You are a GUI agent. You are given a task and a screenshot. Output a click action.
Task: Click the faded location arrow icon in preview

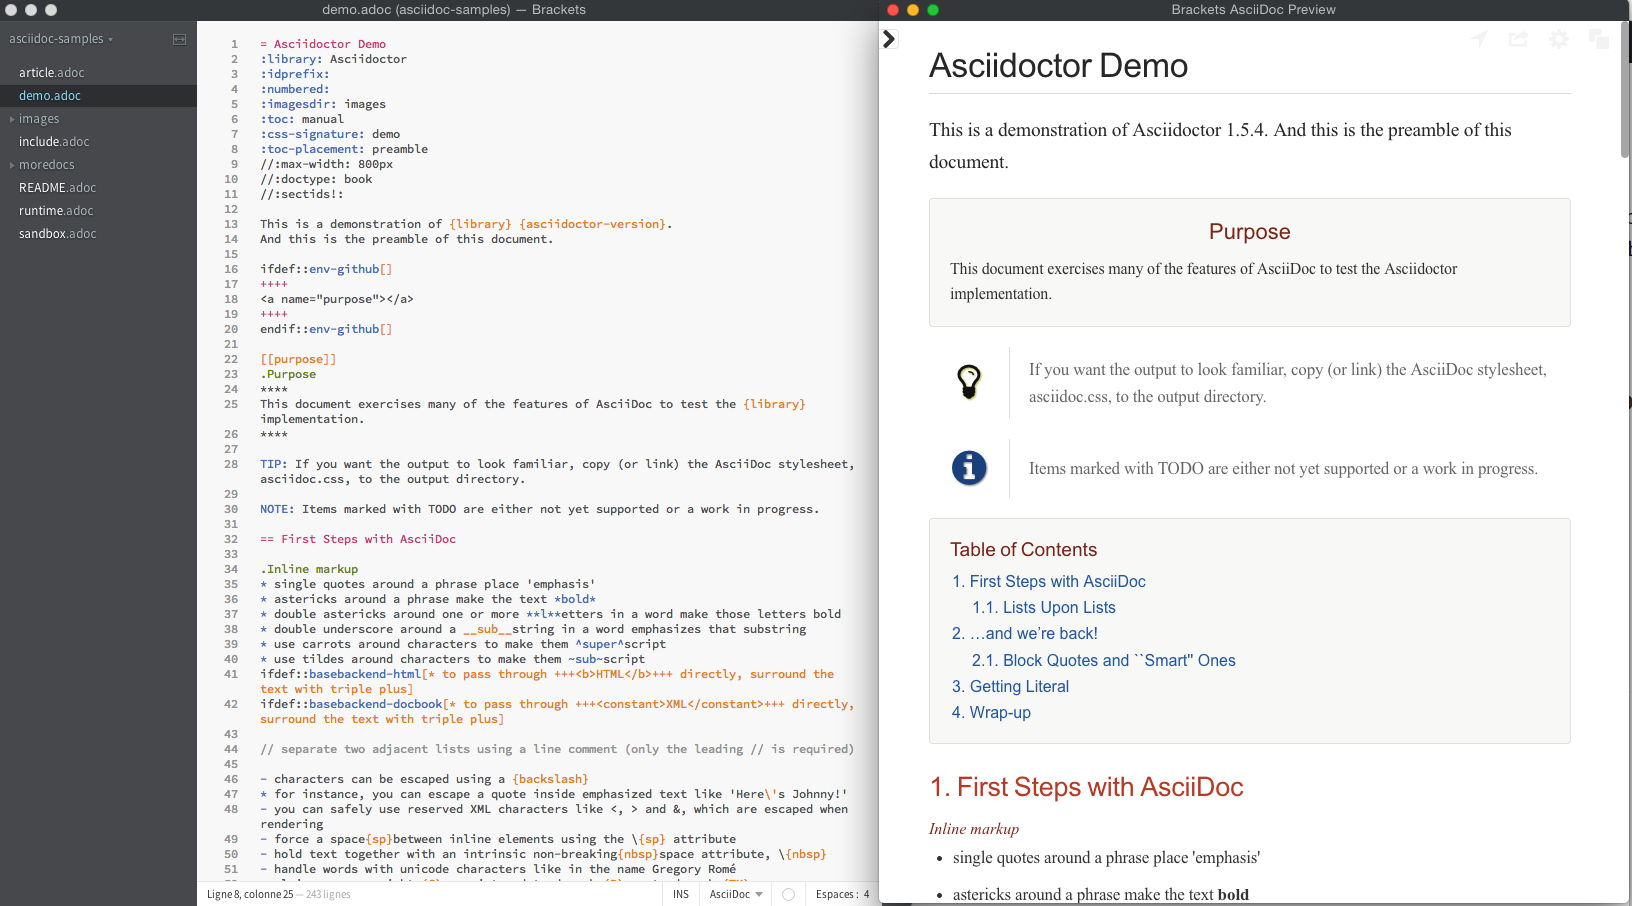pyautogui.click(x=1479, y=39)
